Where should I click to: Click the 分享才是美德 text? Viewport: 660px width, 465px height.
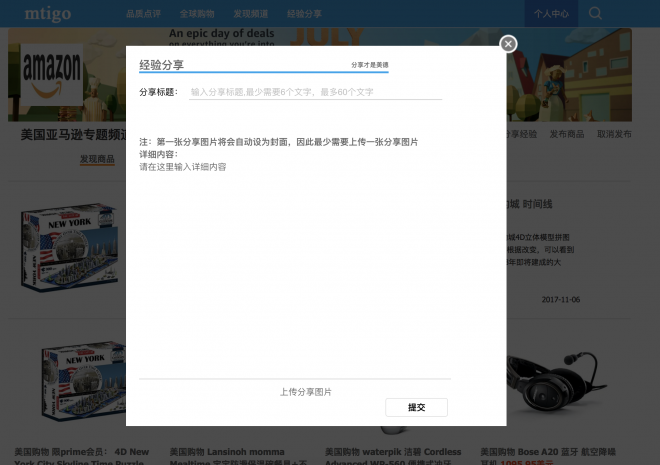(370, 65)
